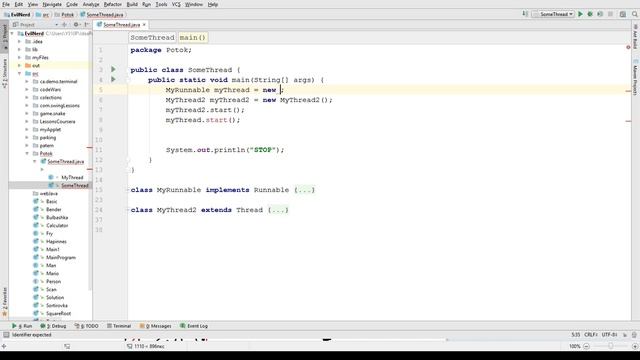
Task: Click the inspector icon at status bar's far right
Action: 634,335
